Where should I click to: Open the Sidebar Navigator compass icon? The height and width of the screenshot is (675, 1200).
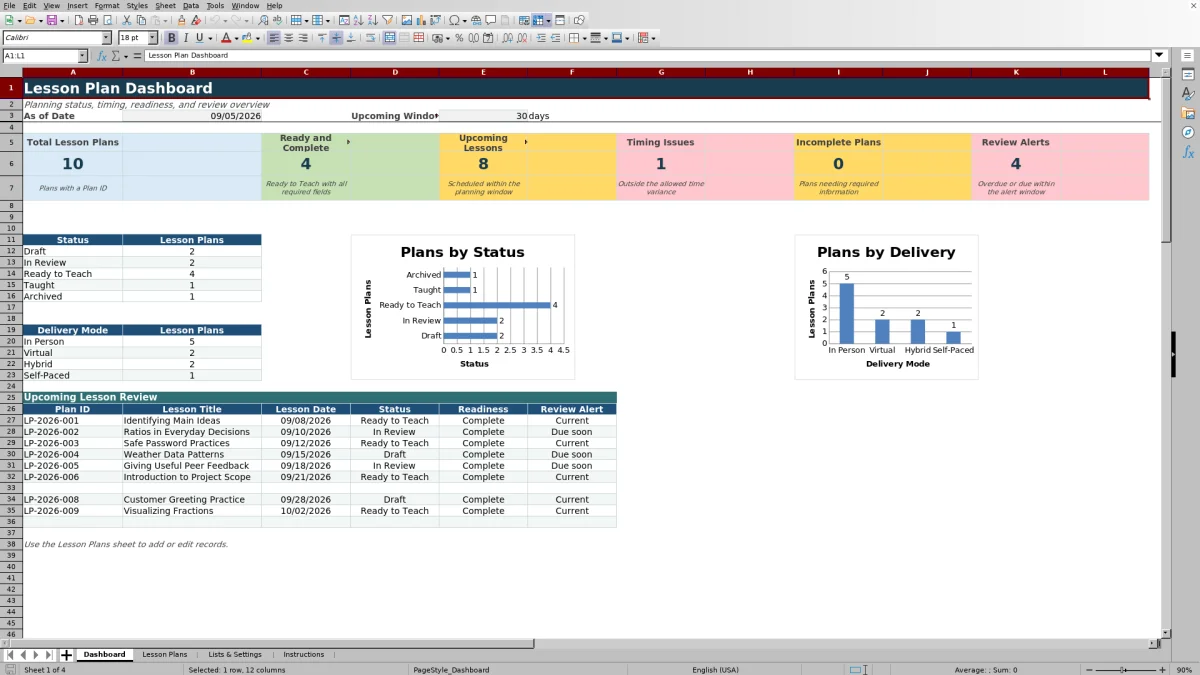point(1188,132)
